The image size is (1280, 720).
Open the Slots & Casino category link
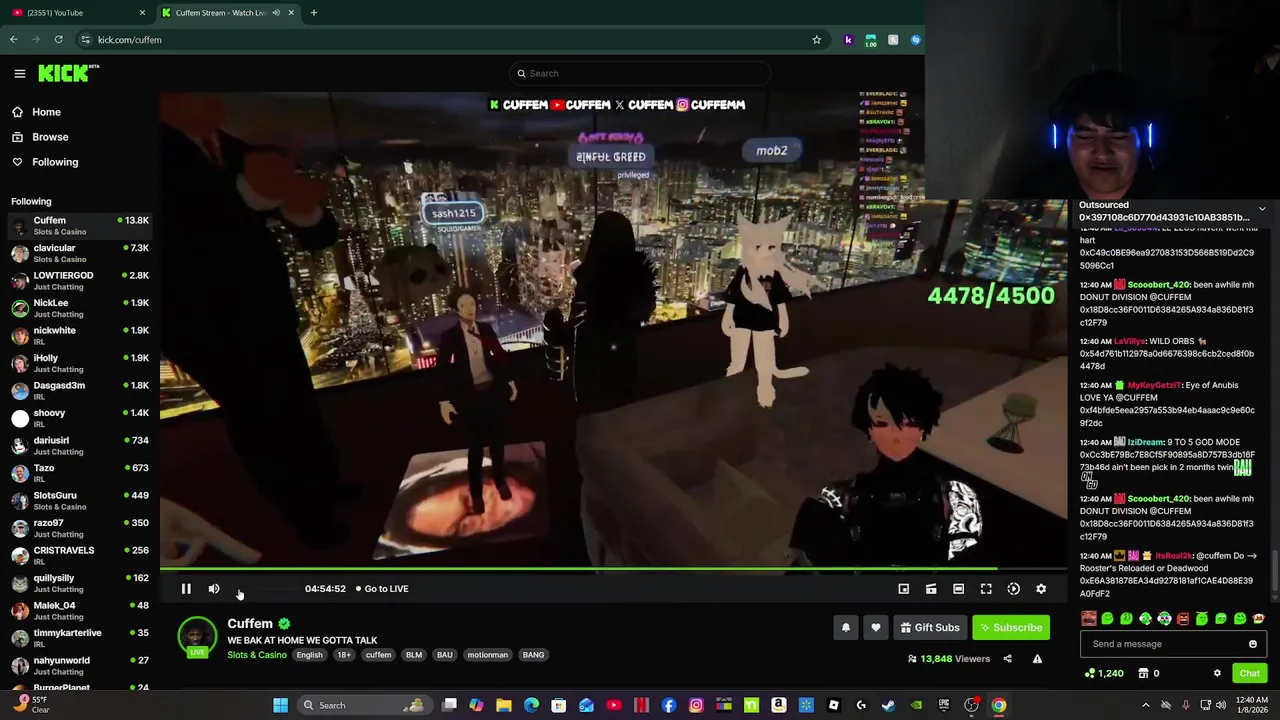(x=257, y=655)
